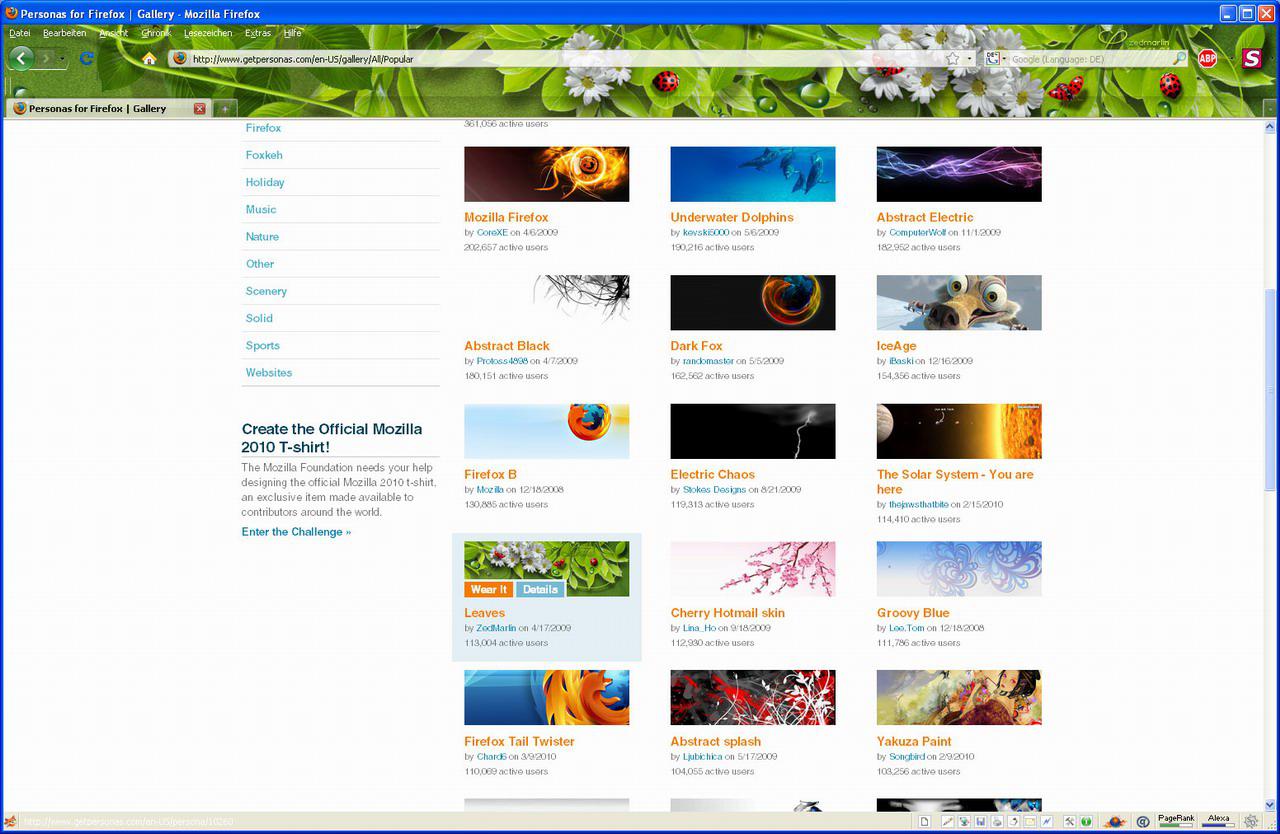1280x834 pixels.
Task: Click the hammer and wrench tools status icon
Action: coord(1070,822)
